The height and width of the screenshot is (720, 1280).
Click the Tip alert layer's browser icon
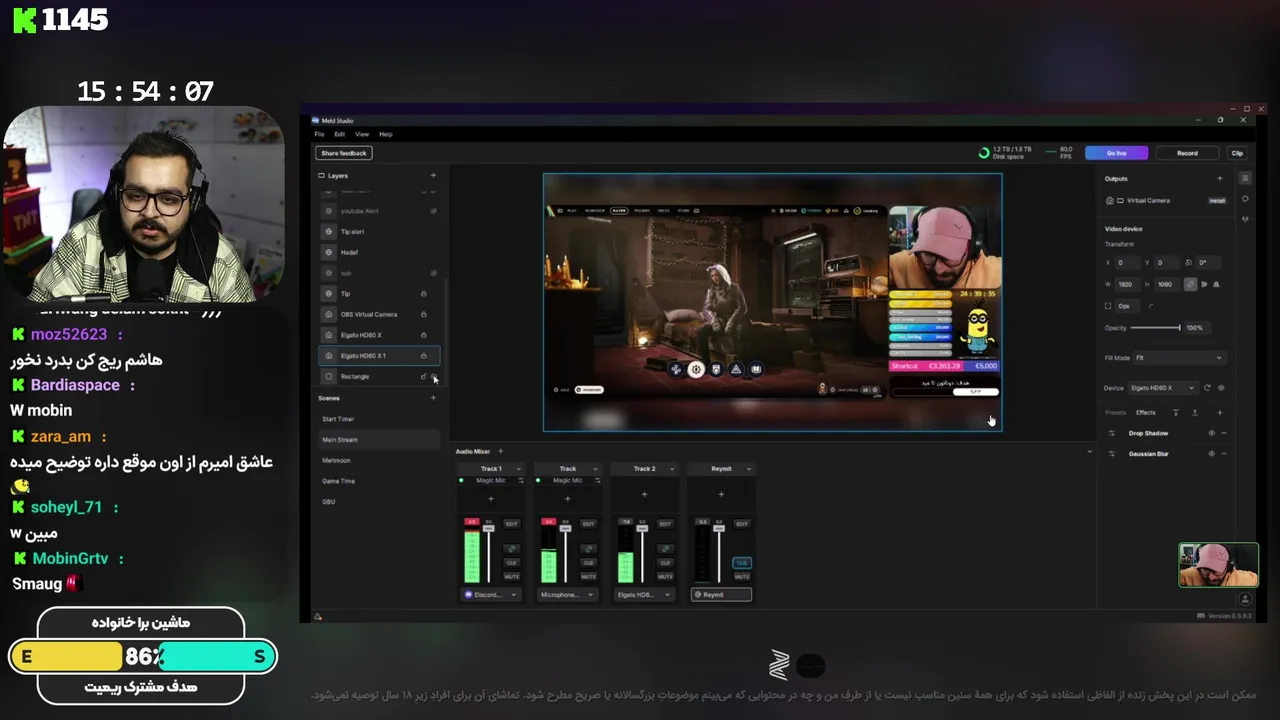pos(329,231)
